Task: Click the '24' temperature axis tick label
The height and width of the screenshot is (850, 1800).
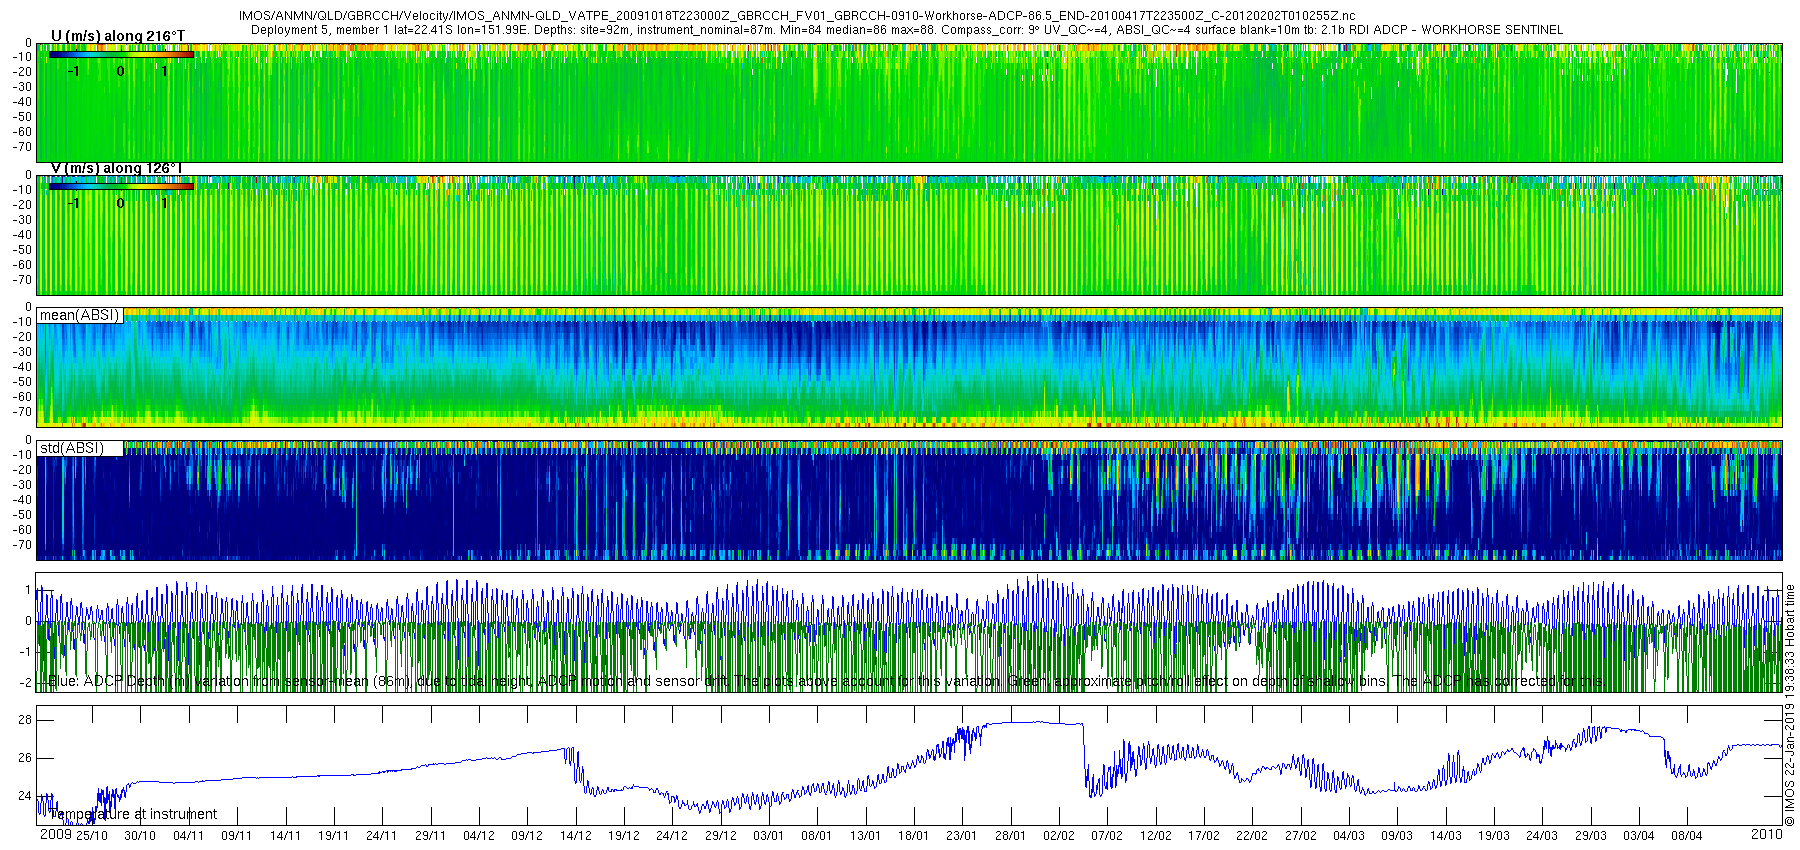Action: [25, 796]
